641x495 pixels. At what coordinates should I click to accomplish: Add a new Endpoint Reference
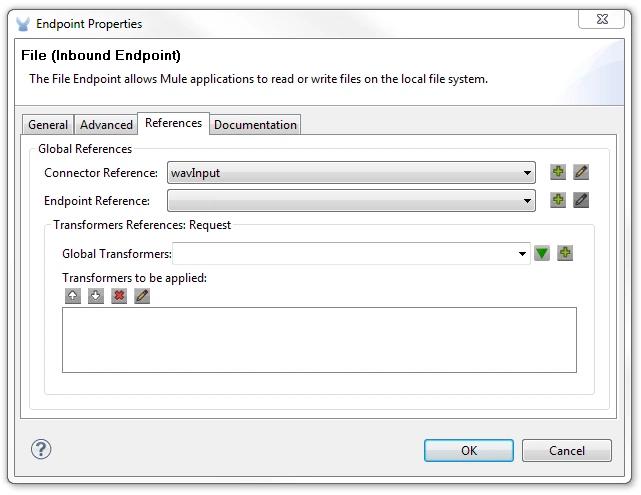(558, 200)
